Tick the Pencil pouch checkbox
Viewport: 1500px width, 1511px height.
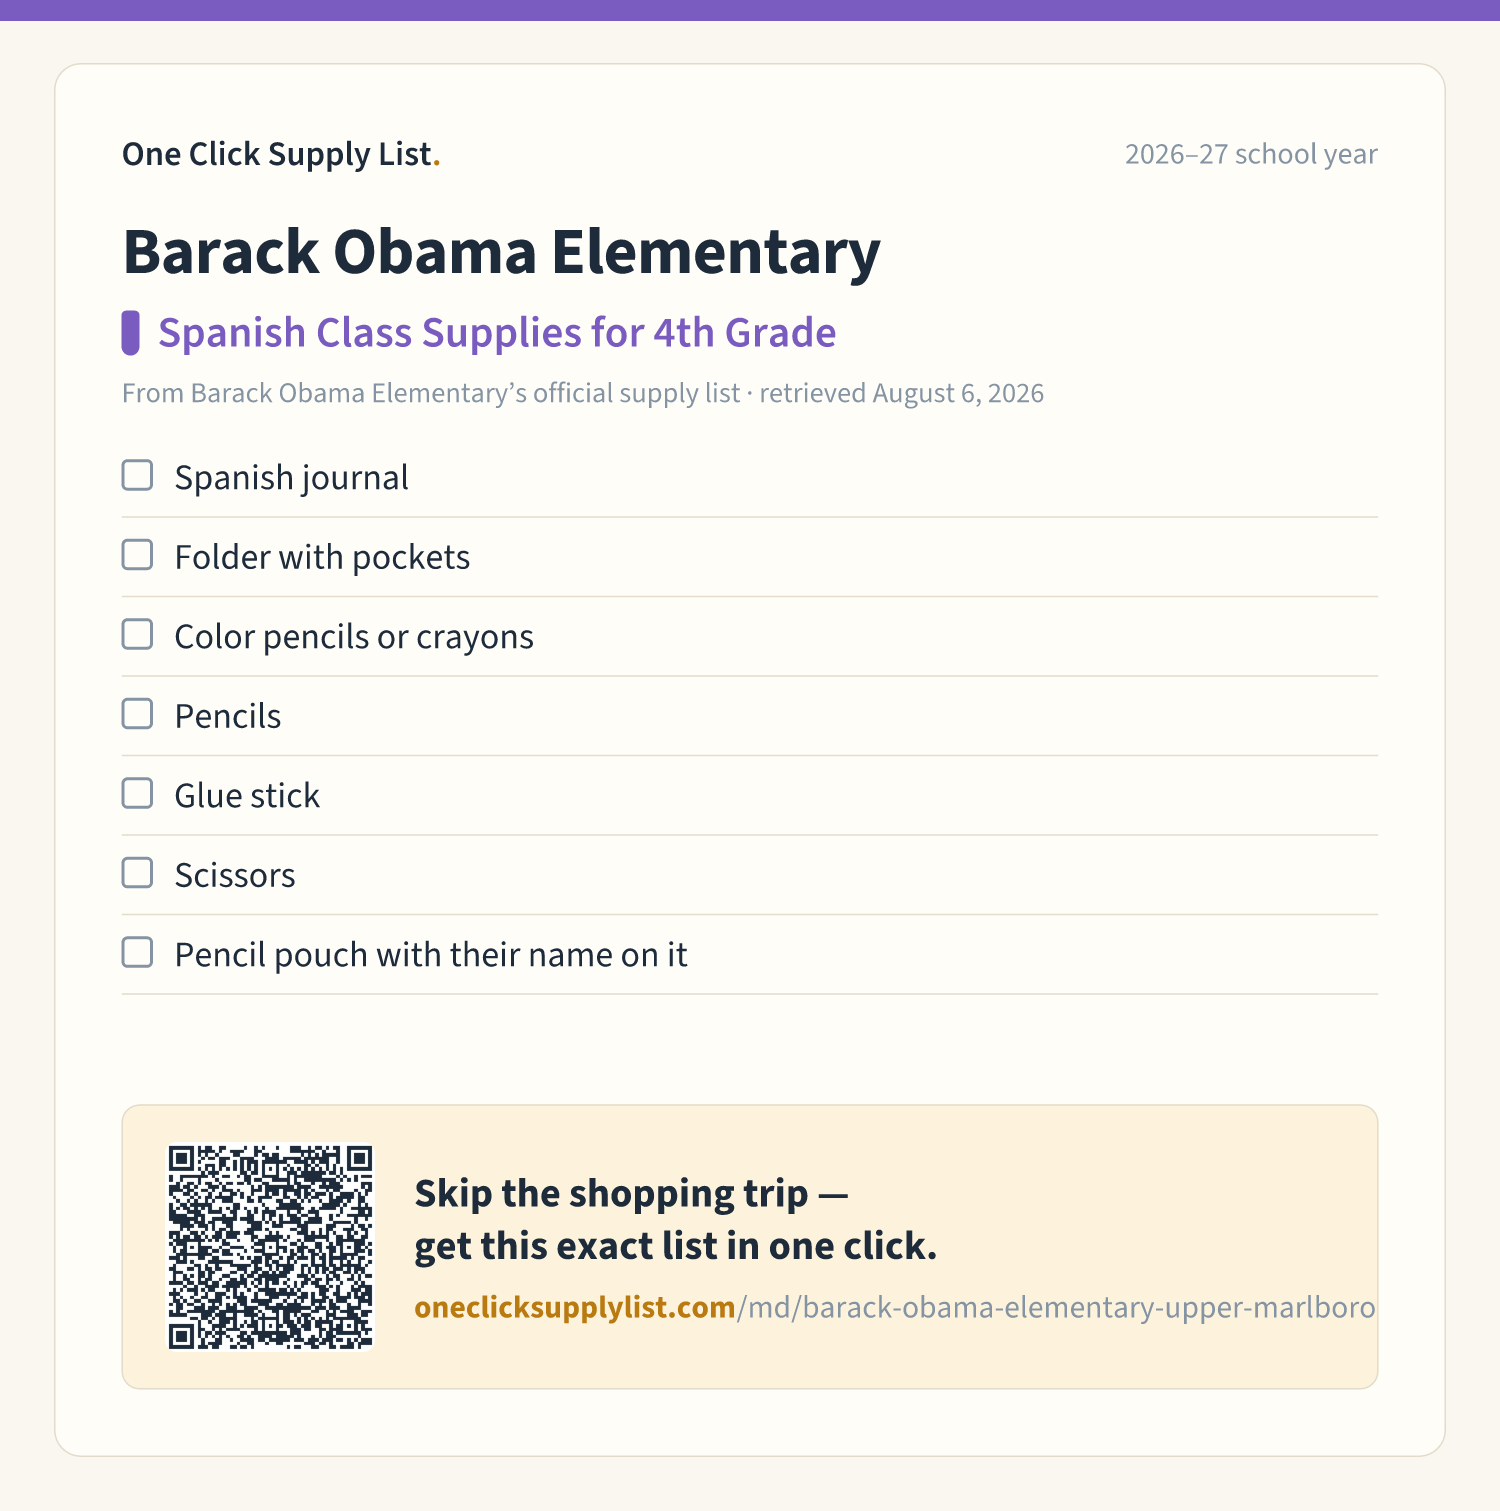click(x=137, y=952)
